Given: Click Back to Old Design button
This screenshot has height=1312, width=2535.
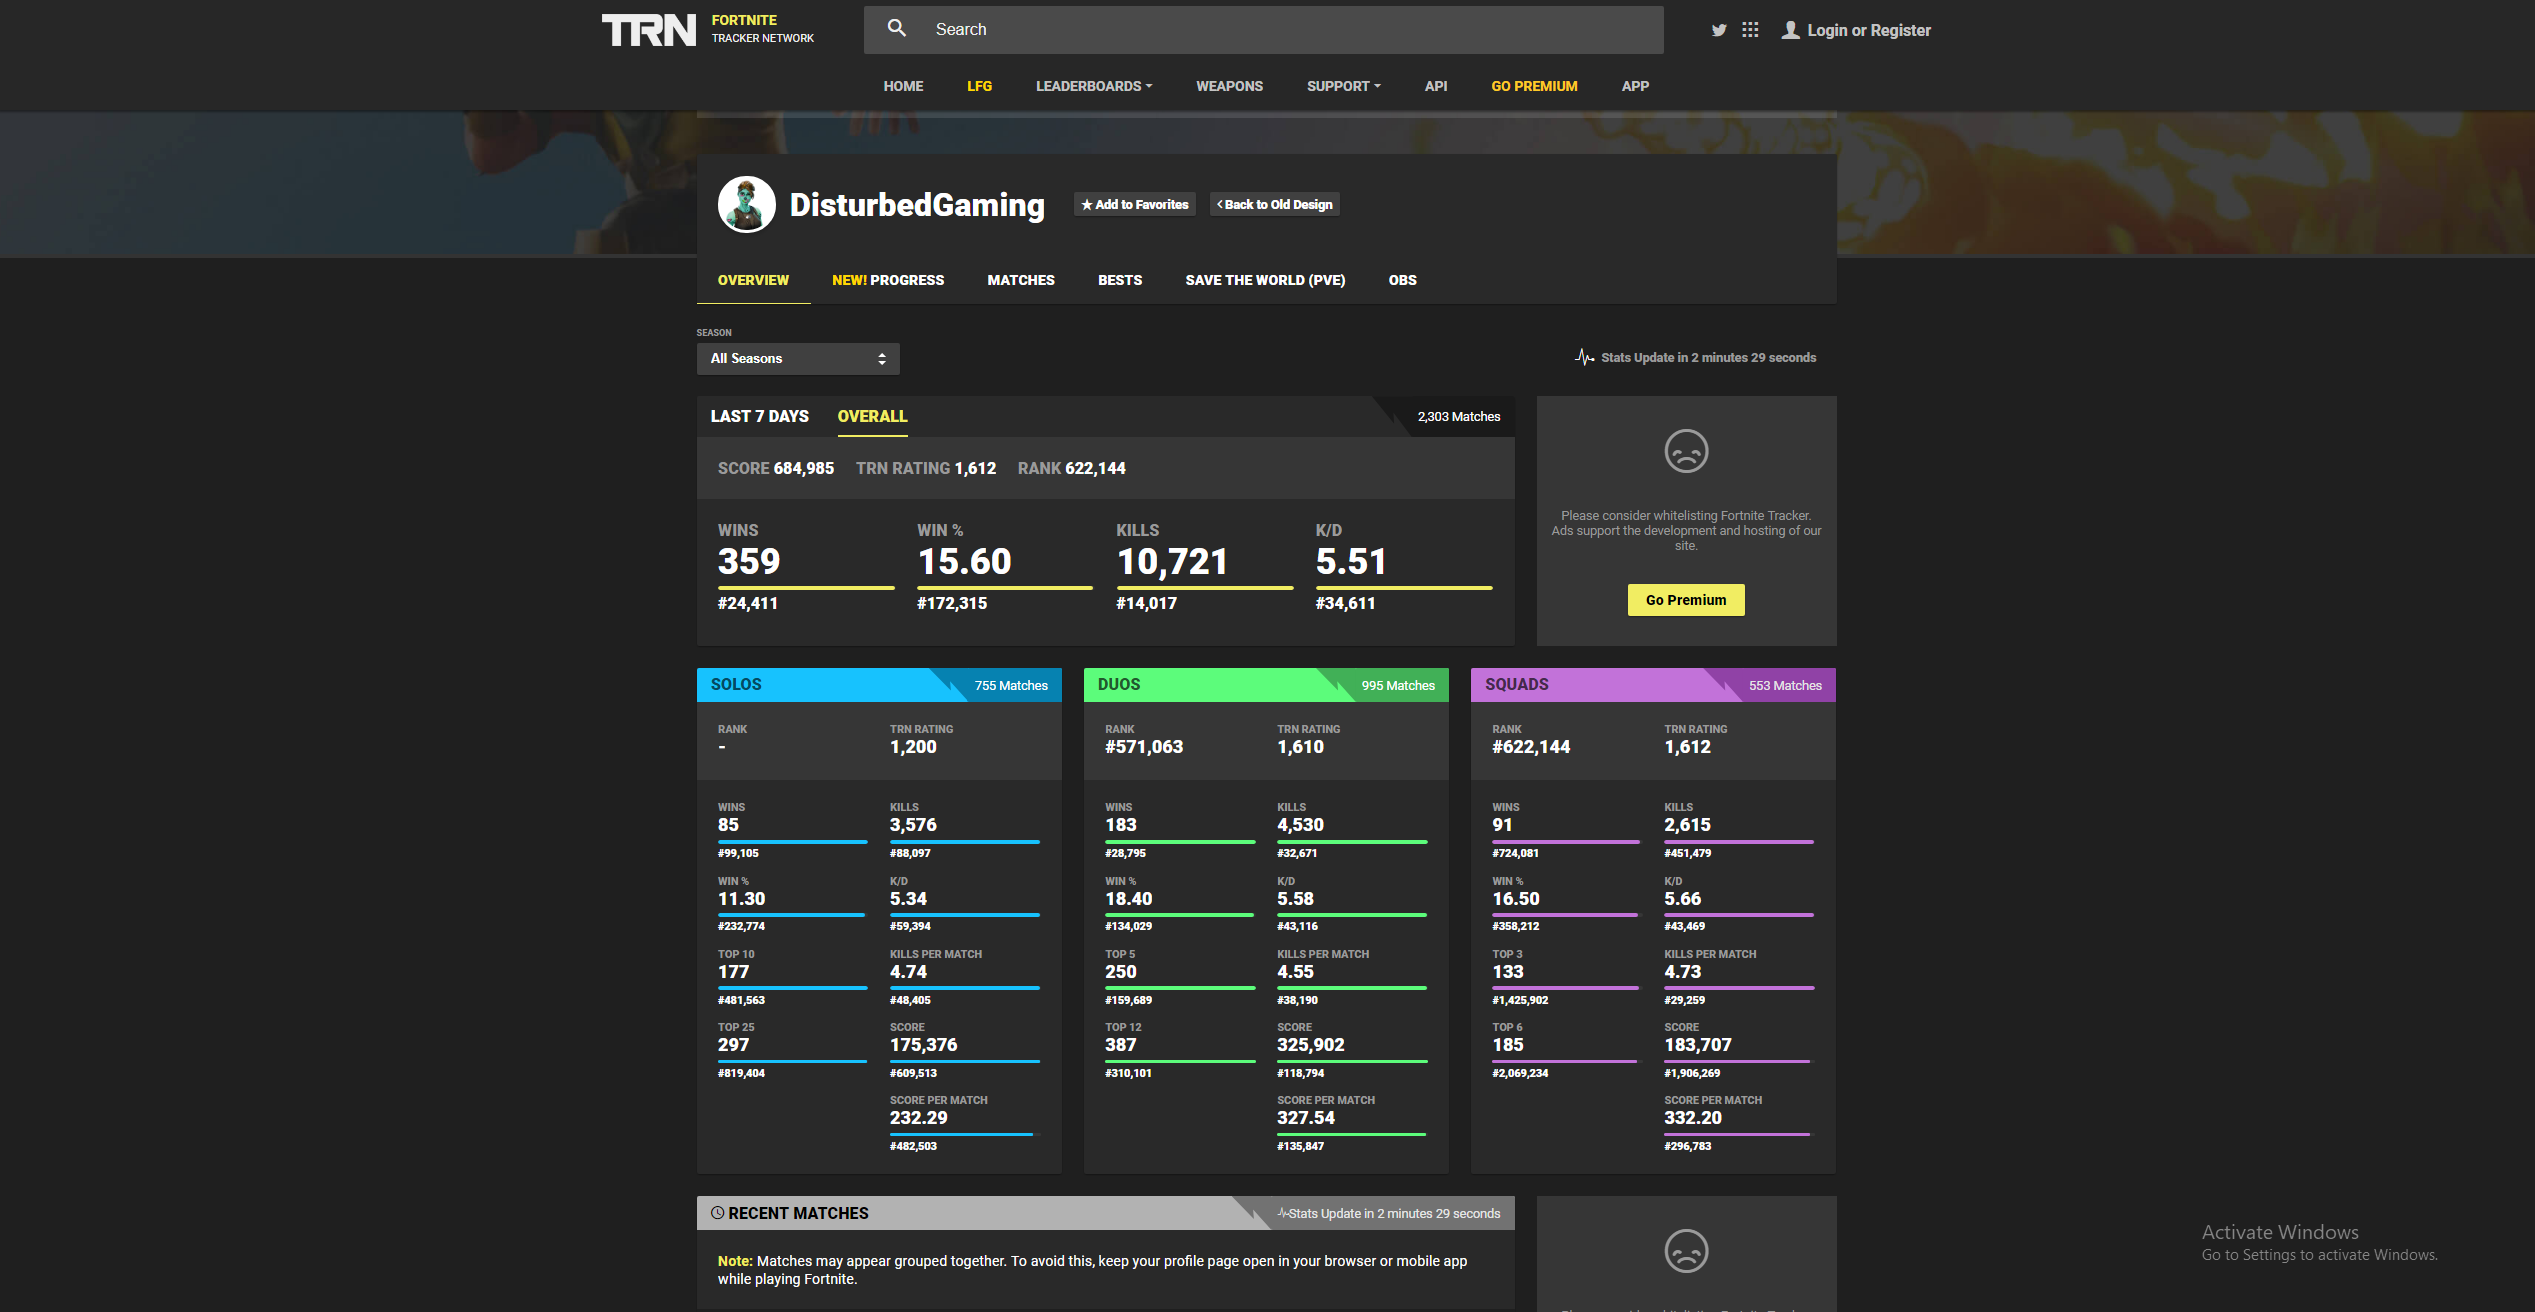Looking at the screenshot, I should [x=1274, y=204].
